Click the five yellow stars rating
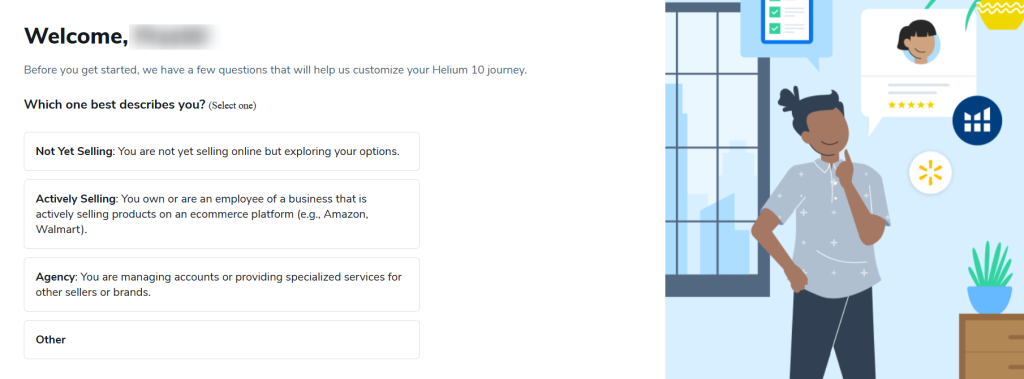Screen dimensions: 1024x379 pyautogui.click(x=910, y=105)
